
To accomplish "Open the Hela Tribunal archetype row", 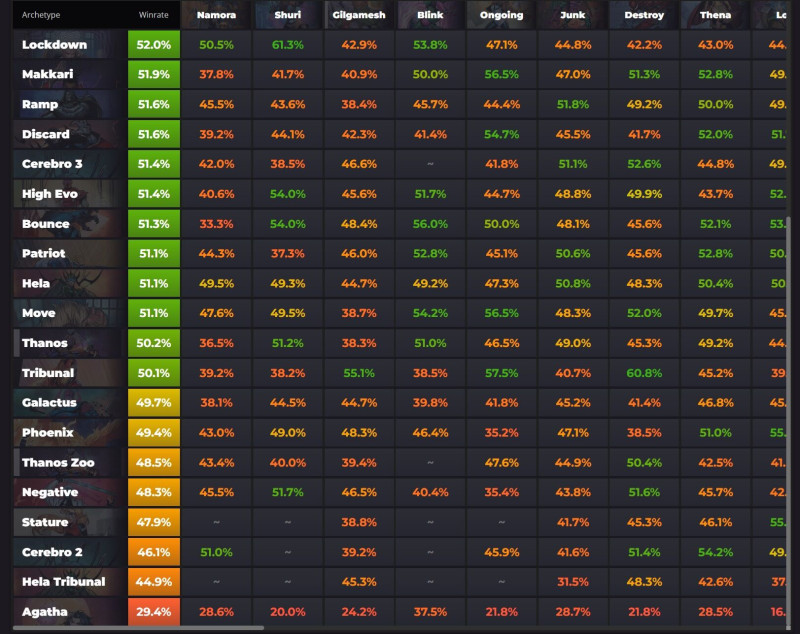I will pos(70,582).
